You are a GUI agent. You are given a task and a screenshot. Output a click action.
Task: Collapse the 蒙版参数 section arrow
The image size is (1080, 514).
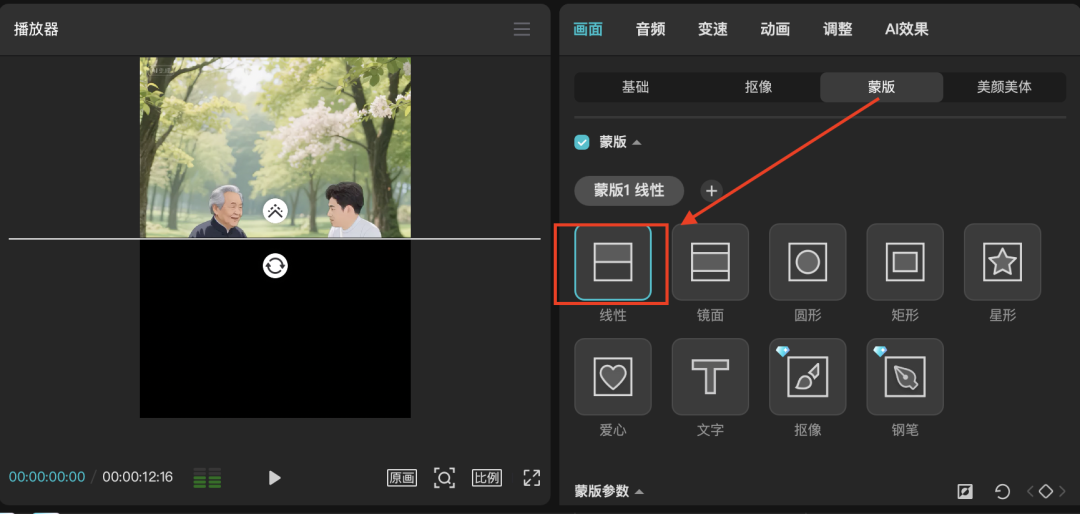639,492
